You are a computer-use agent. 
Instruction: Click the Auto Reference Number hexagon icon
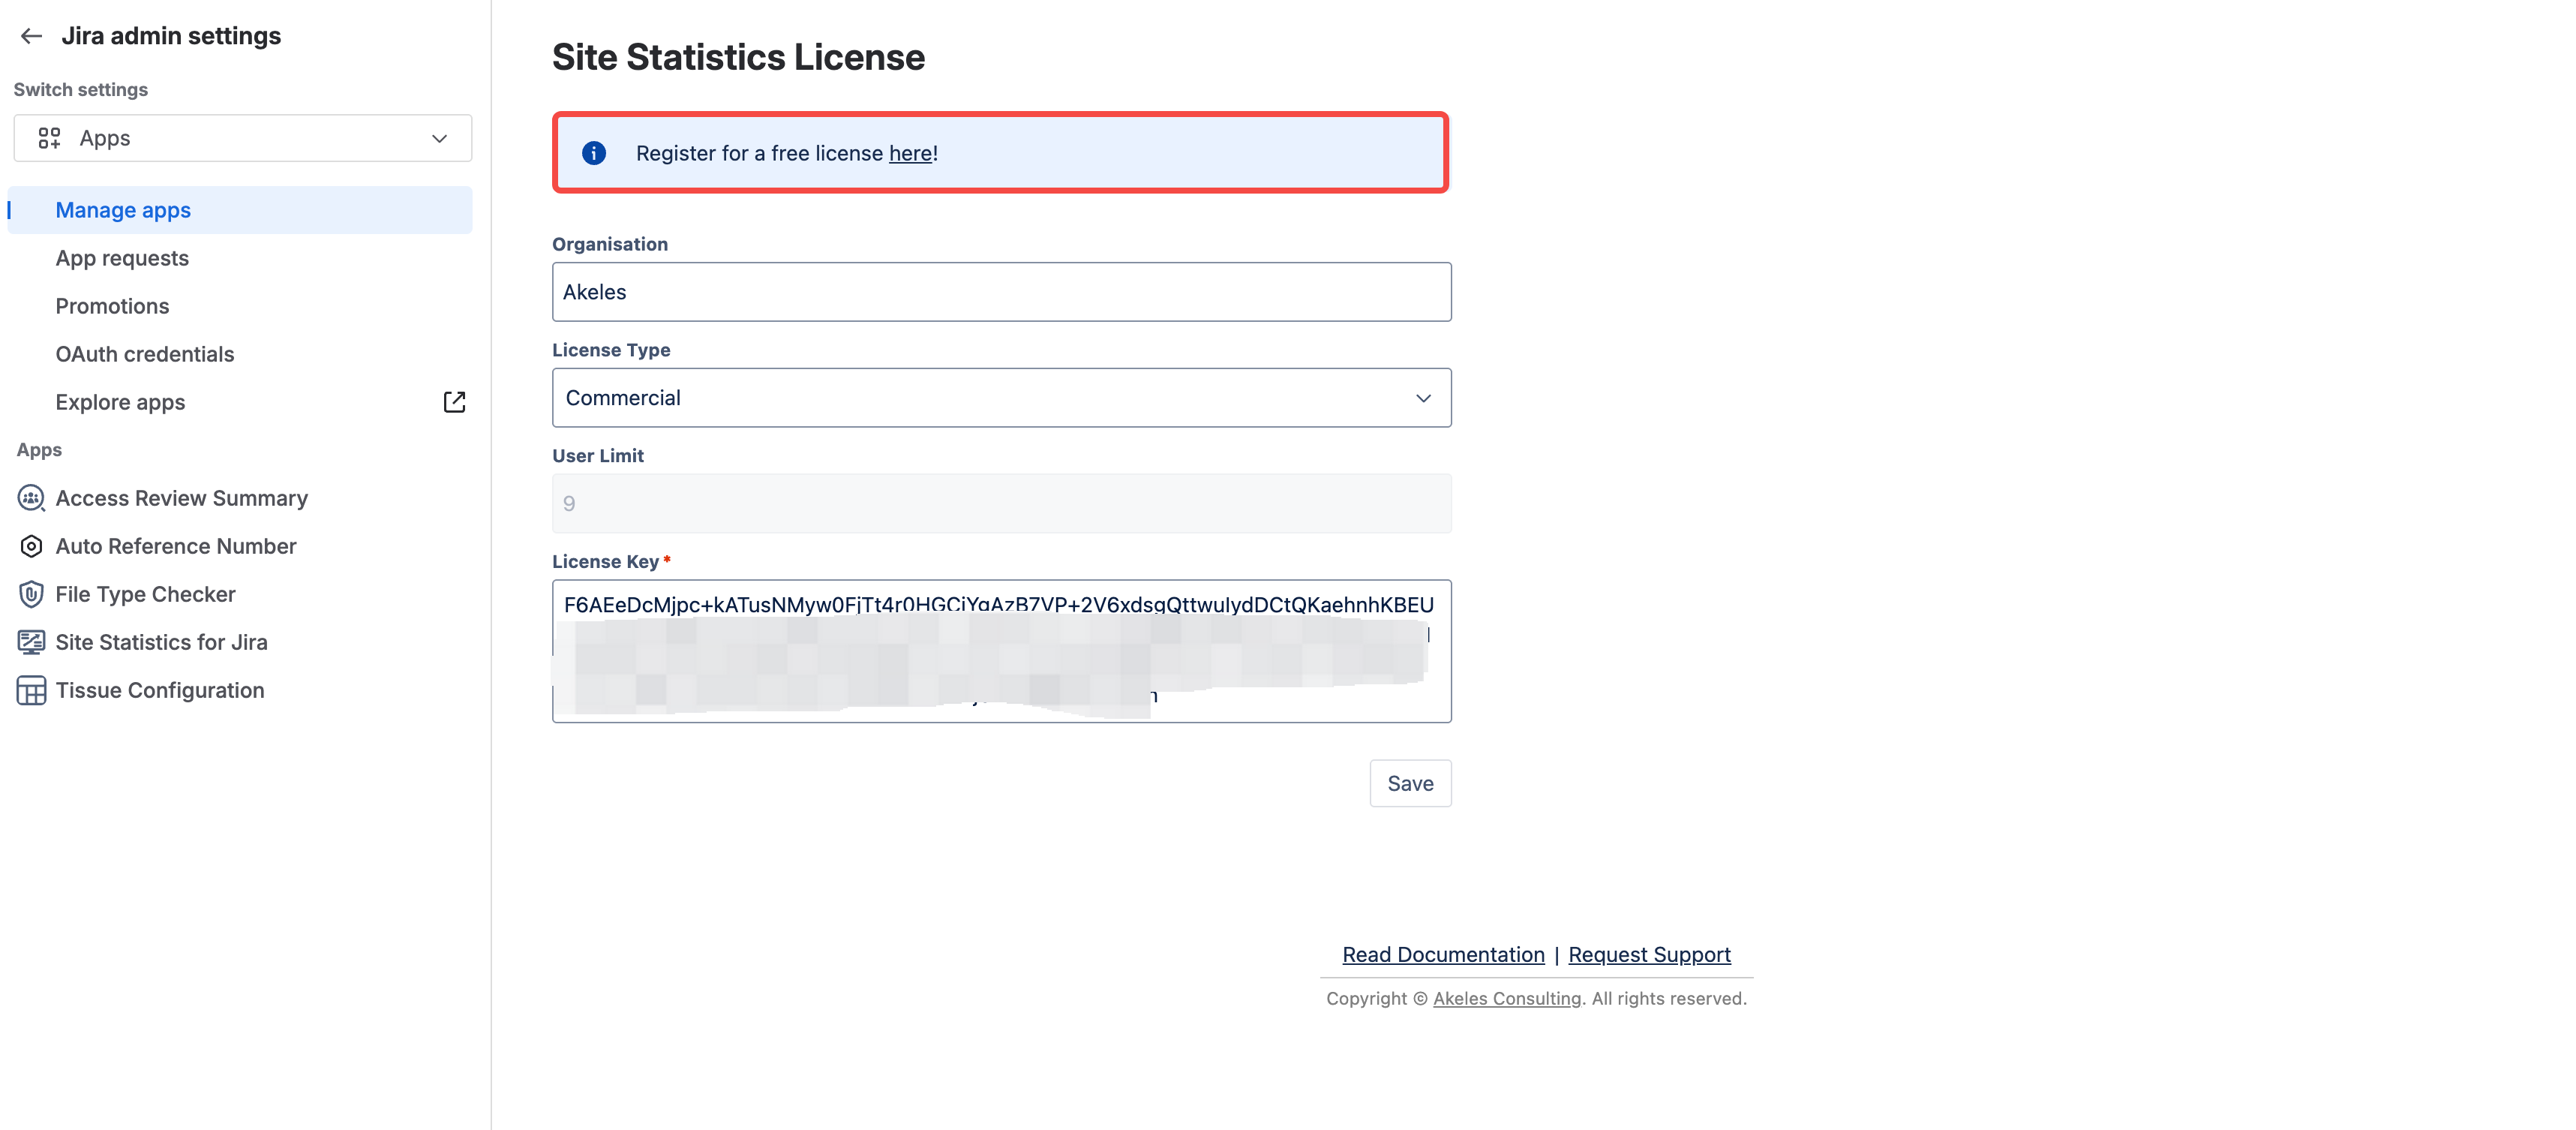31,546
